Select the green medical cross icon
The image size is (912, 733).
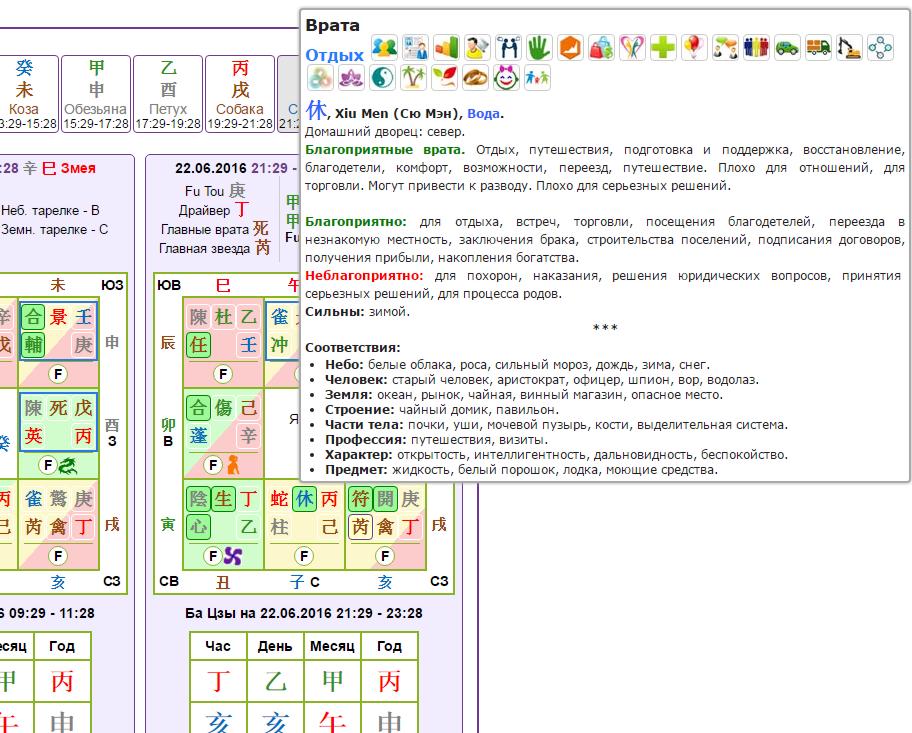[x=663, y=48]
